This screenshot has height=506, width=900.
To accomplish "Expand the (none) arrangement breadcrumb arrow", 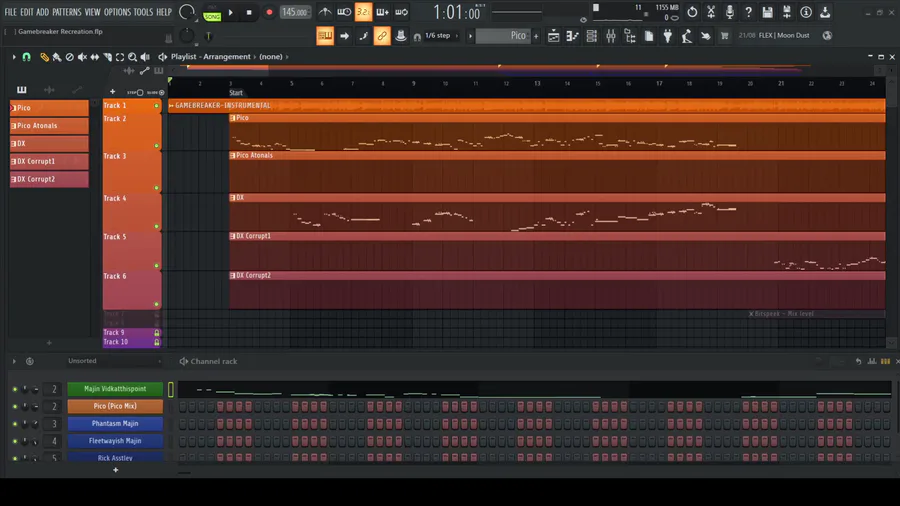I will pos(288,57).
